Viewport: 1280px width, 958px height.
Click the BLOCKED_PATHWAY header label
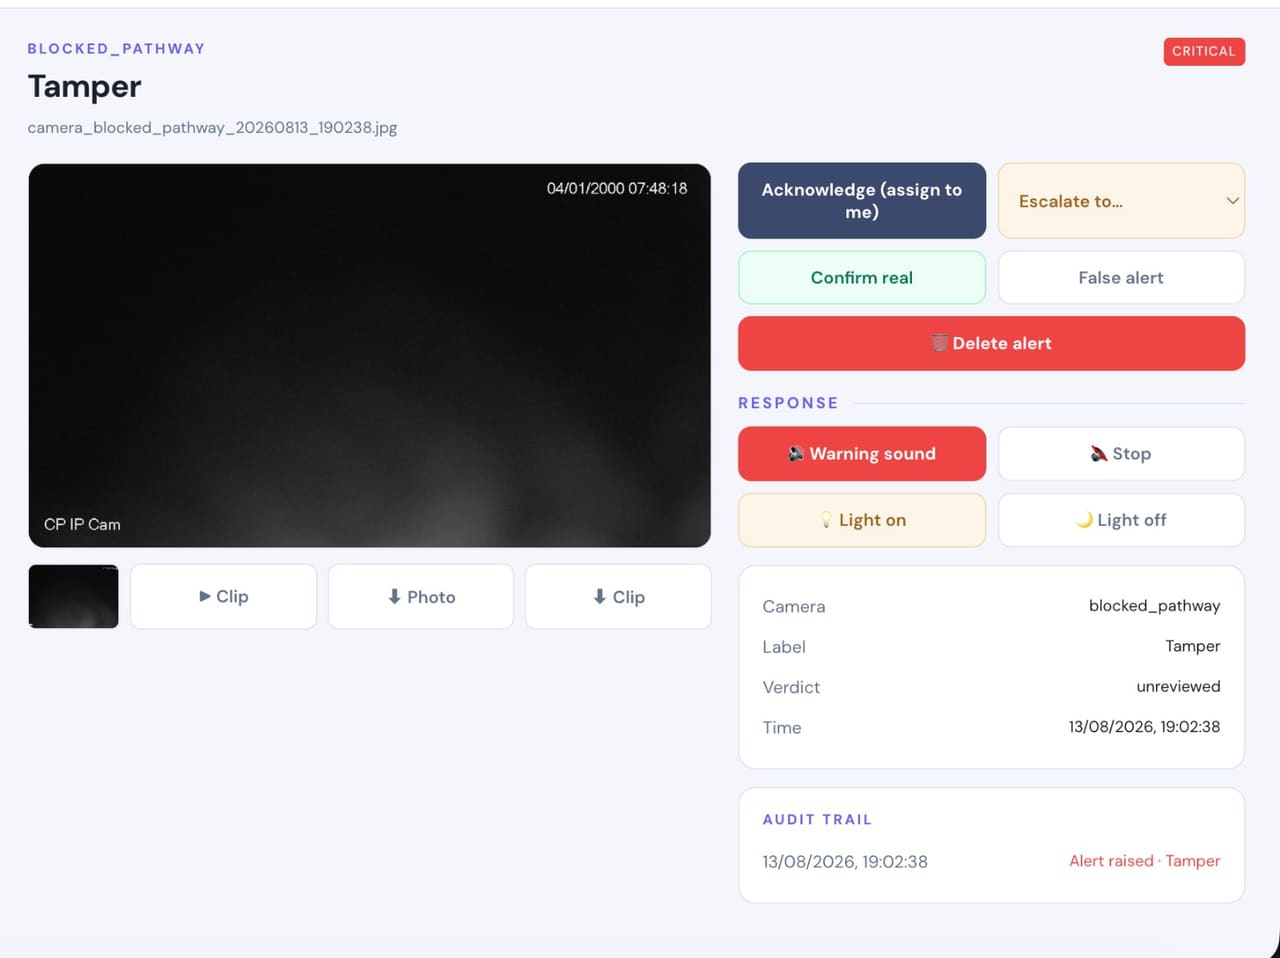tap(116, 49)
